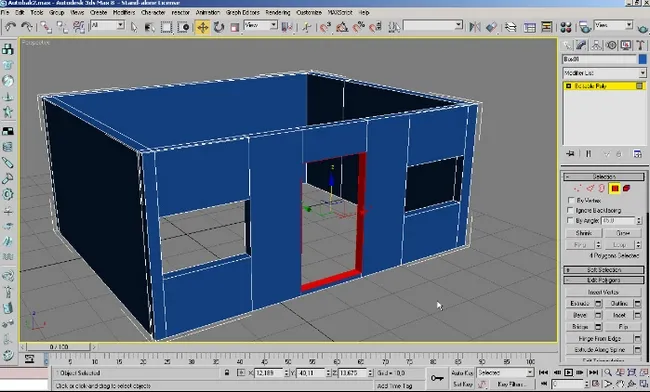Click the time slider showing 0 / 100
The height and width of the screenshot is (392, 650).
click(x=59, y=346)
